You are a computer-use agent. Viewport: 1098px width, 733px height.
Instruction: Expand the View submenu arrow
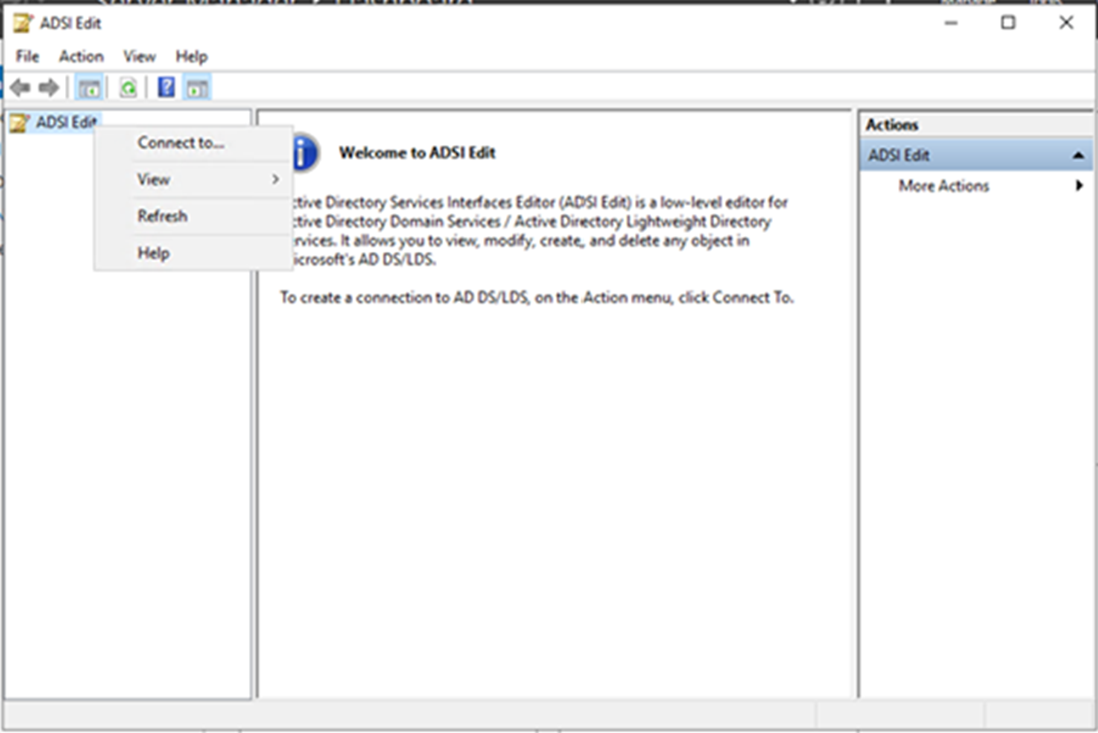276,179
